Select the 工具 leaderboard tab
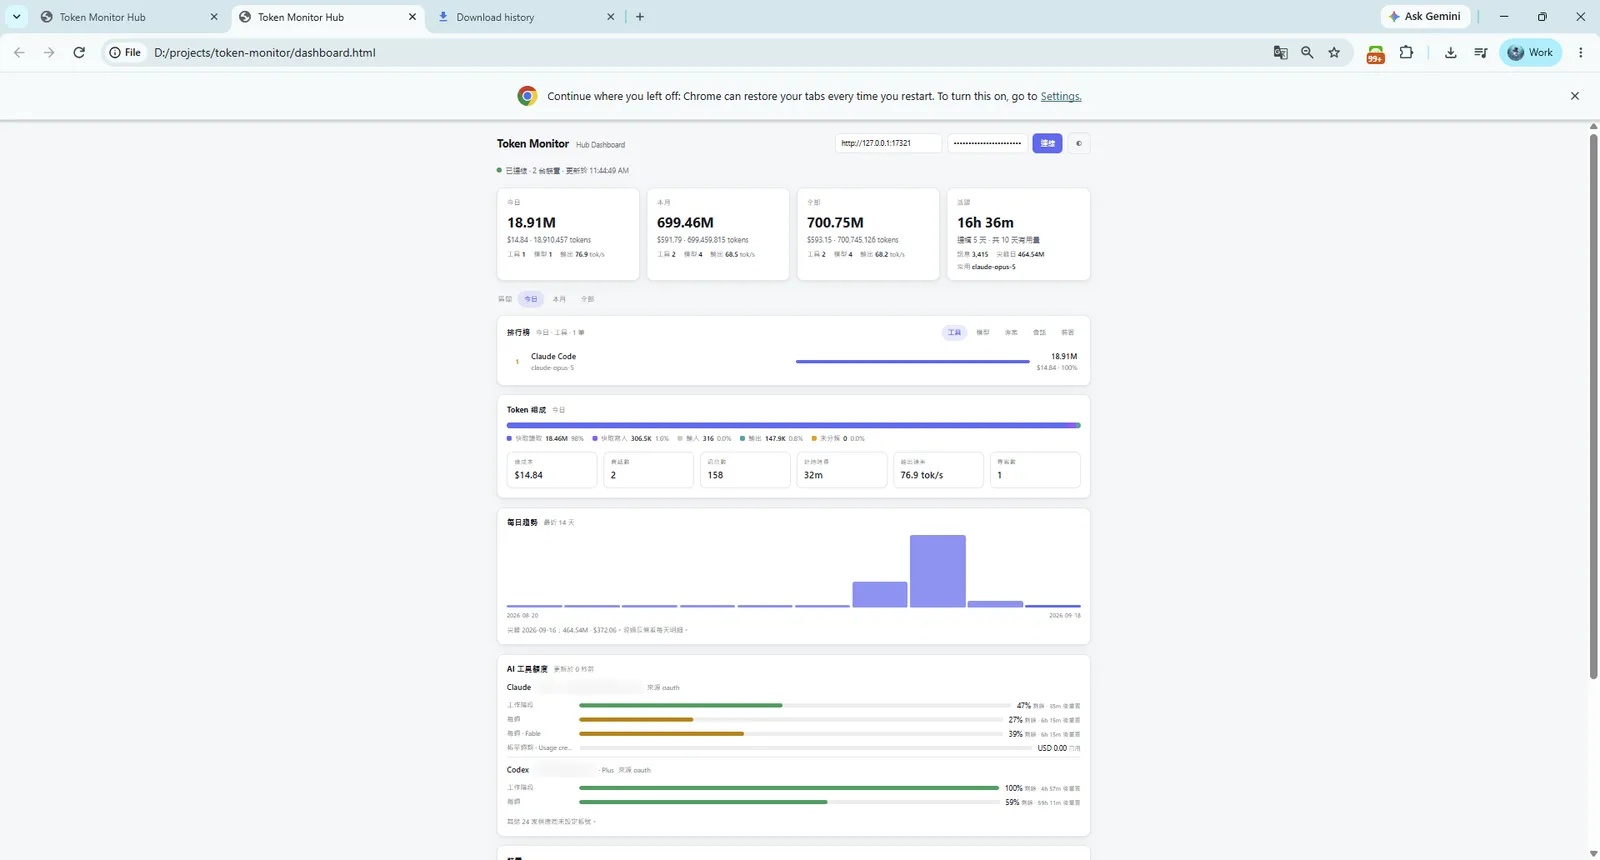This screenshot has height=860, width=1600. (954, 332)
